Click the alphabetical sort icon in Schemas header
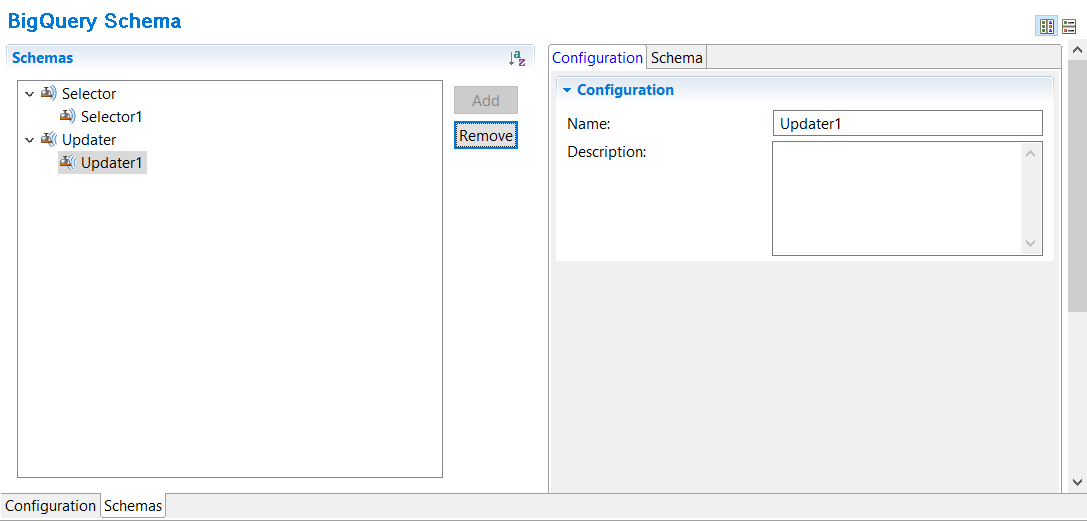 click(517, 58)
